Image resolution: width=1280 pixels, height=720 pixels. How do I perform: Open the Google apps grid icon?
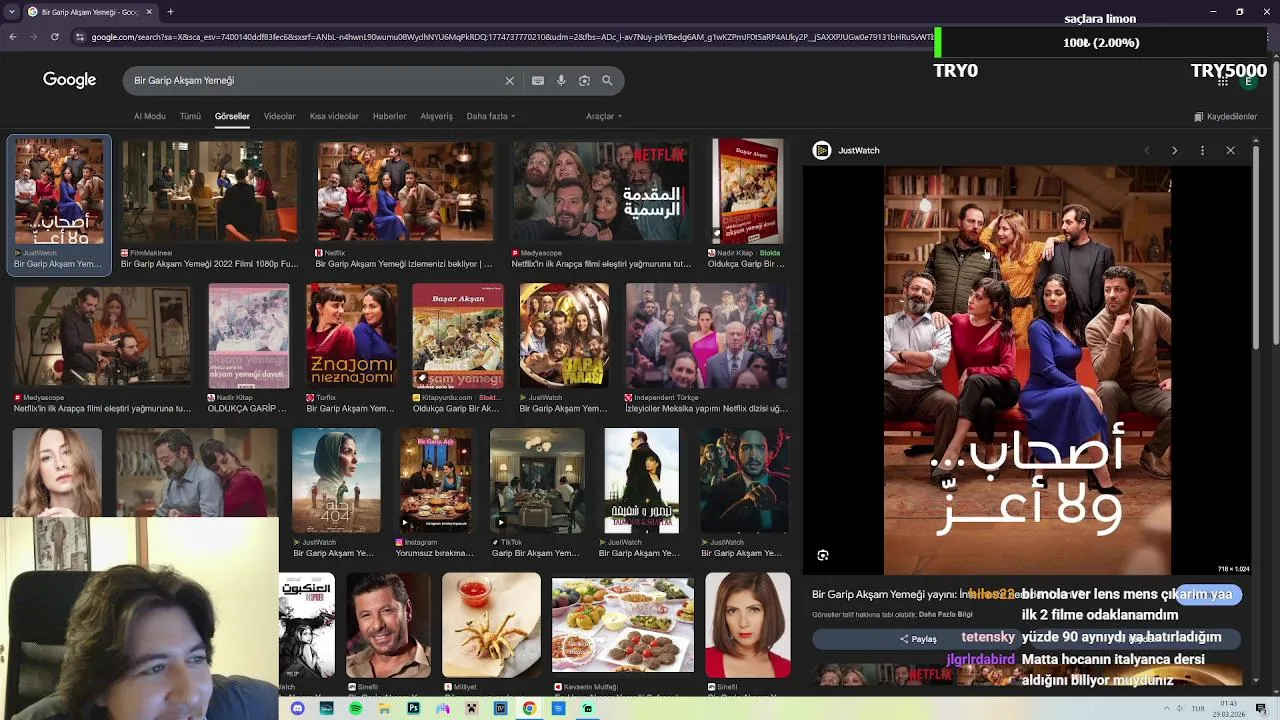[x=1222, y=81]
